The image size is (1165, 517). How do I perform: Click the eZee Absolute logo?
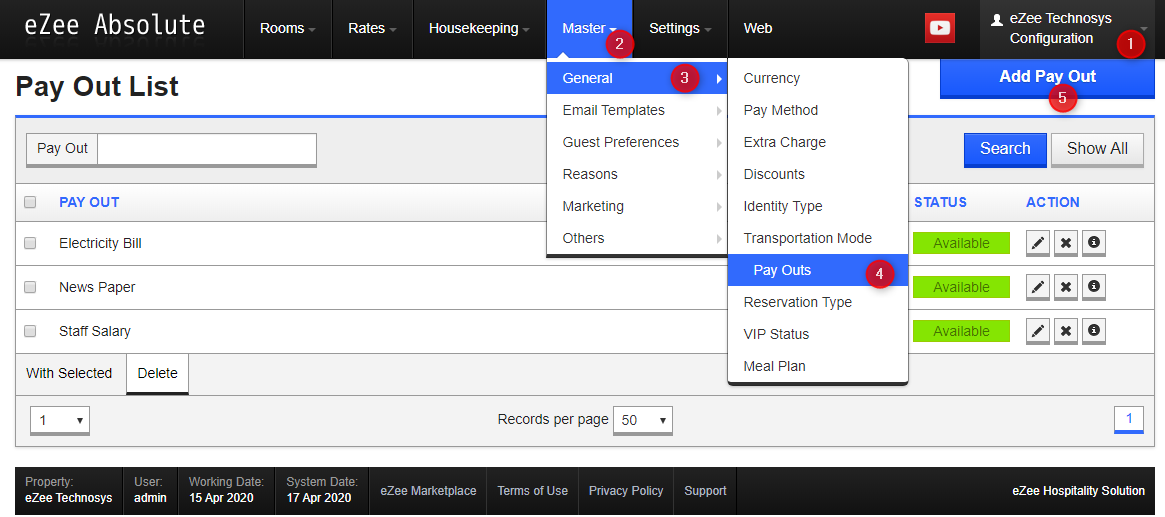[114, 26]
